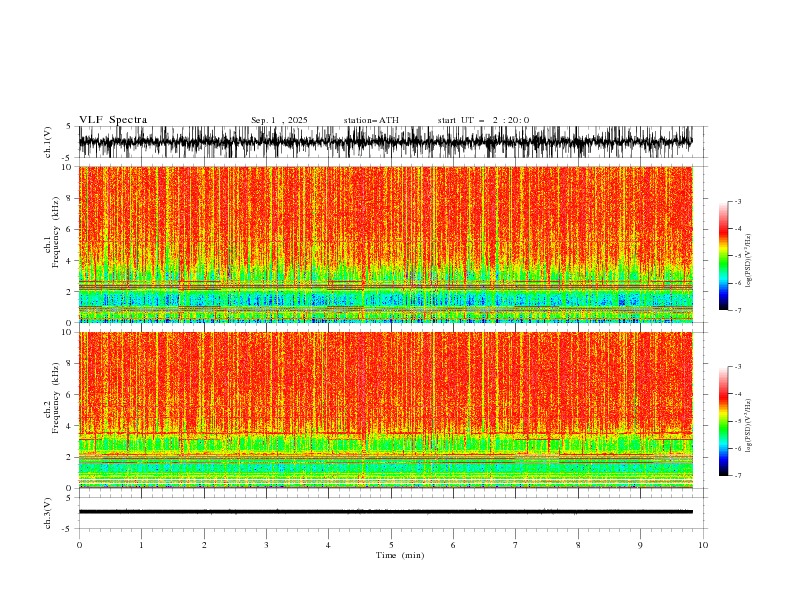792x612 pixels.
Task: Click the time axis tick label '0'
Action: click(x=79, y=545)
